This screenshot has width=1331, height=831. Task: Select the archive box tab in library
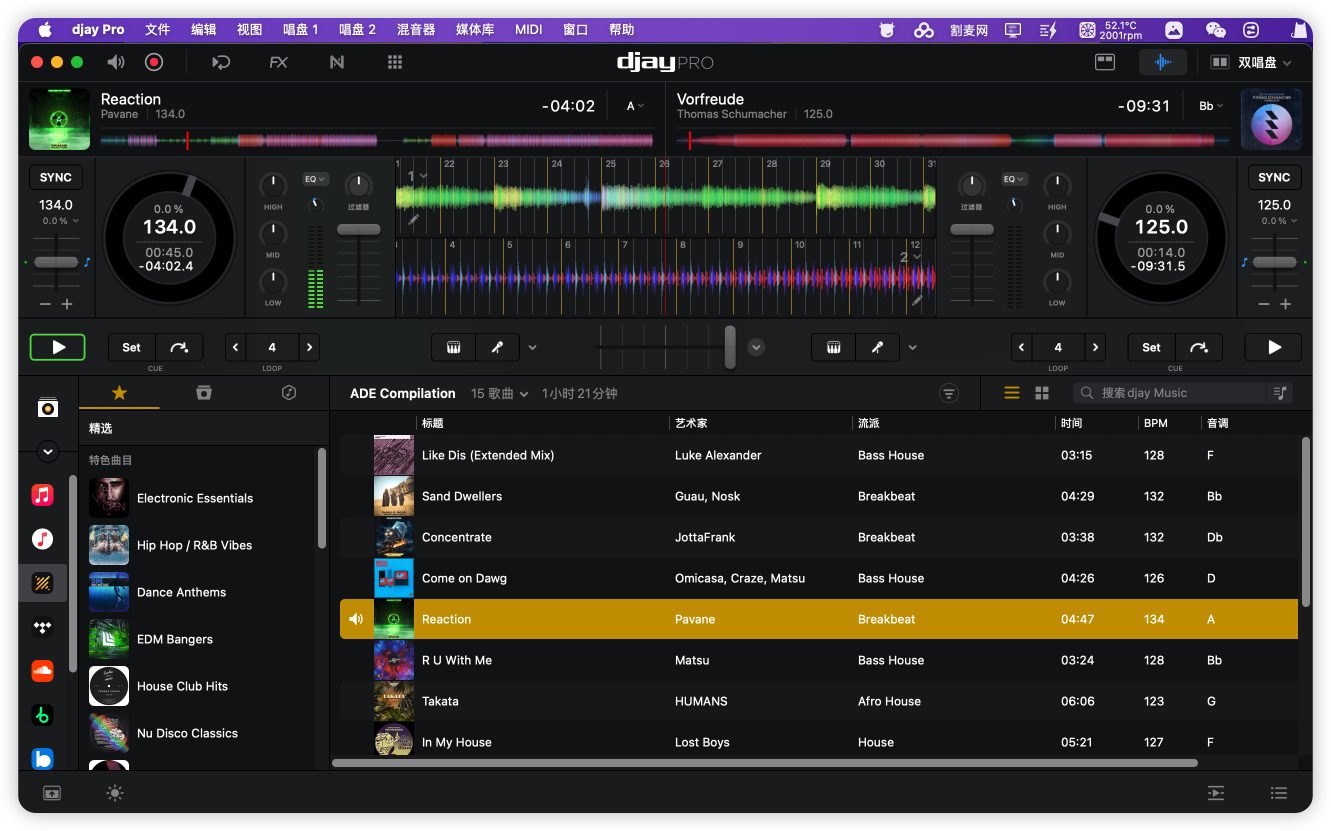tap(204, 393)
